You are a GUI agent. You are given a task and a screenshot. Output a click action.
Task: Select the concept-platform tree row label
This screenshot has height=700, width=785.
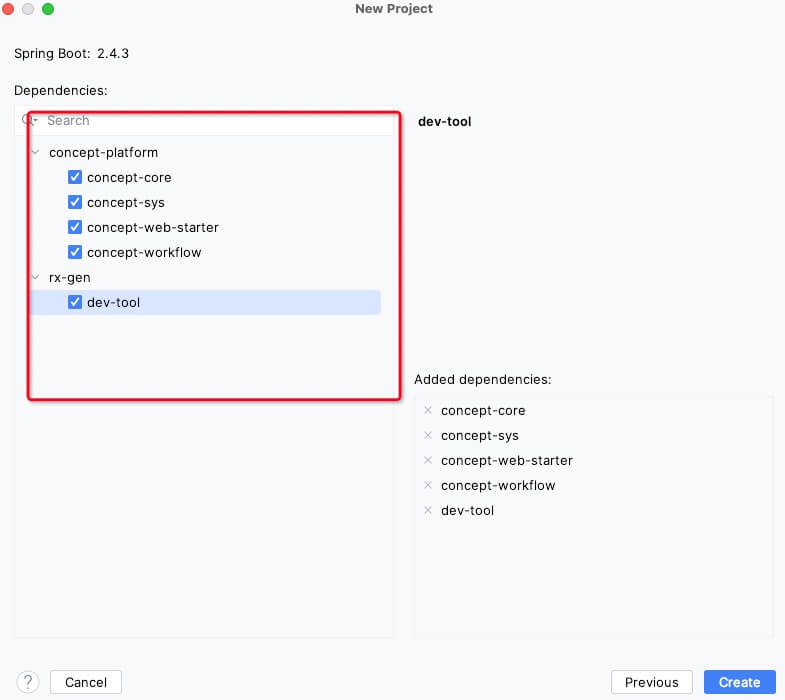pos(103,152)
